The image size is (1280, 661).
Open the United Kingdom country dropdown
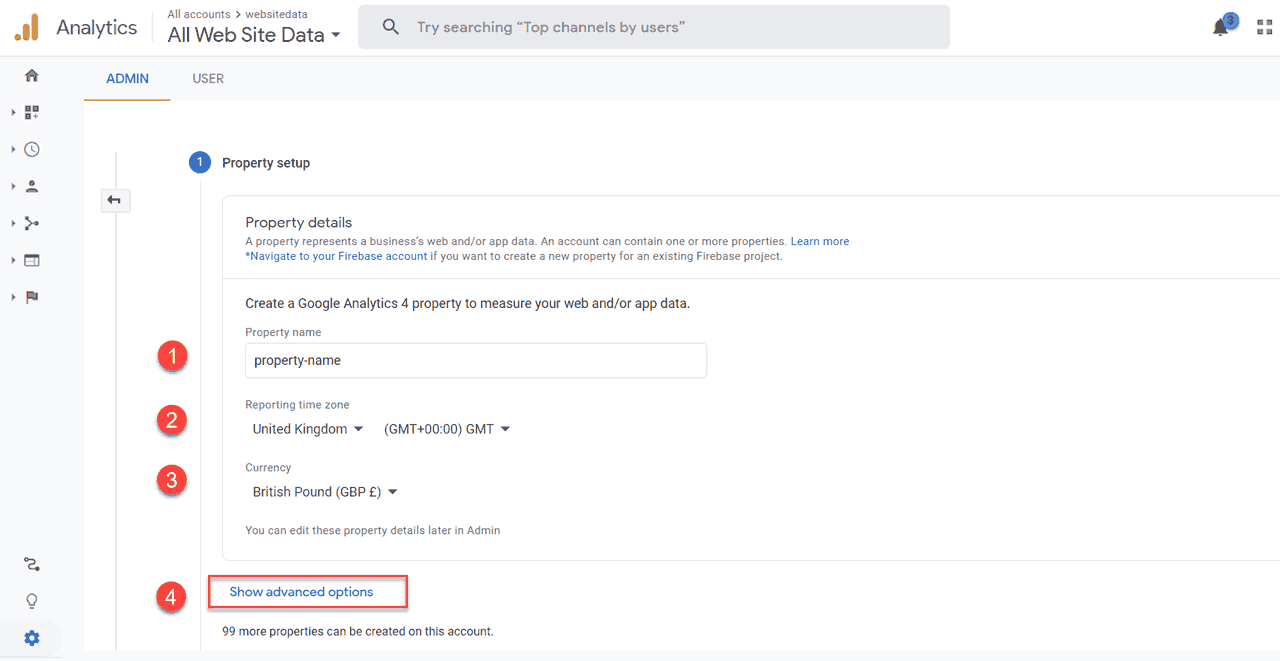(308, 429)
